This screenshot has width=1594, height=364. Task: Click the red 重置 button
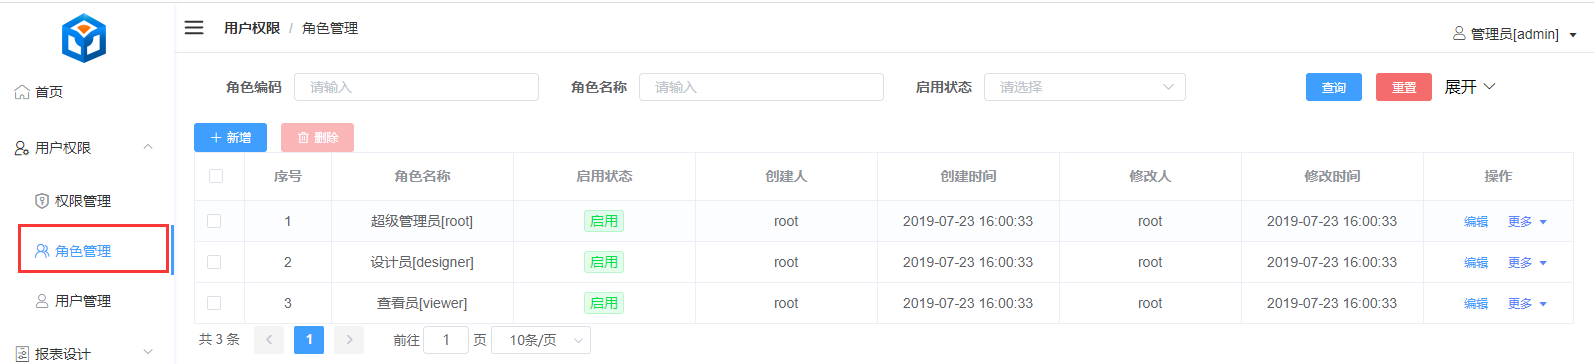[x=1404, y=87]
